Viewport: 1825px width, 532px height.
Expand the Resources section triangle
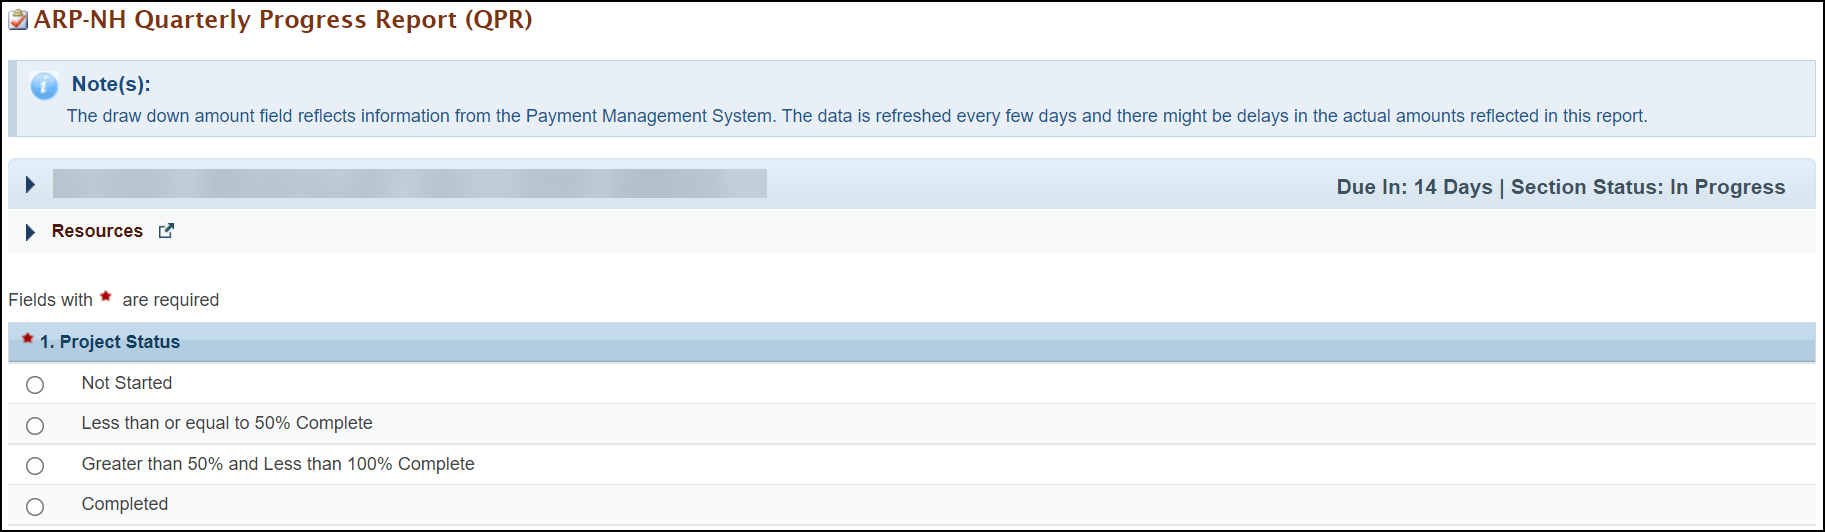(x=30, y=232)
